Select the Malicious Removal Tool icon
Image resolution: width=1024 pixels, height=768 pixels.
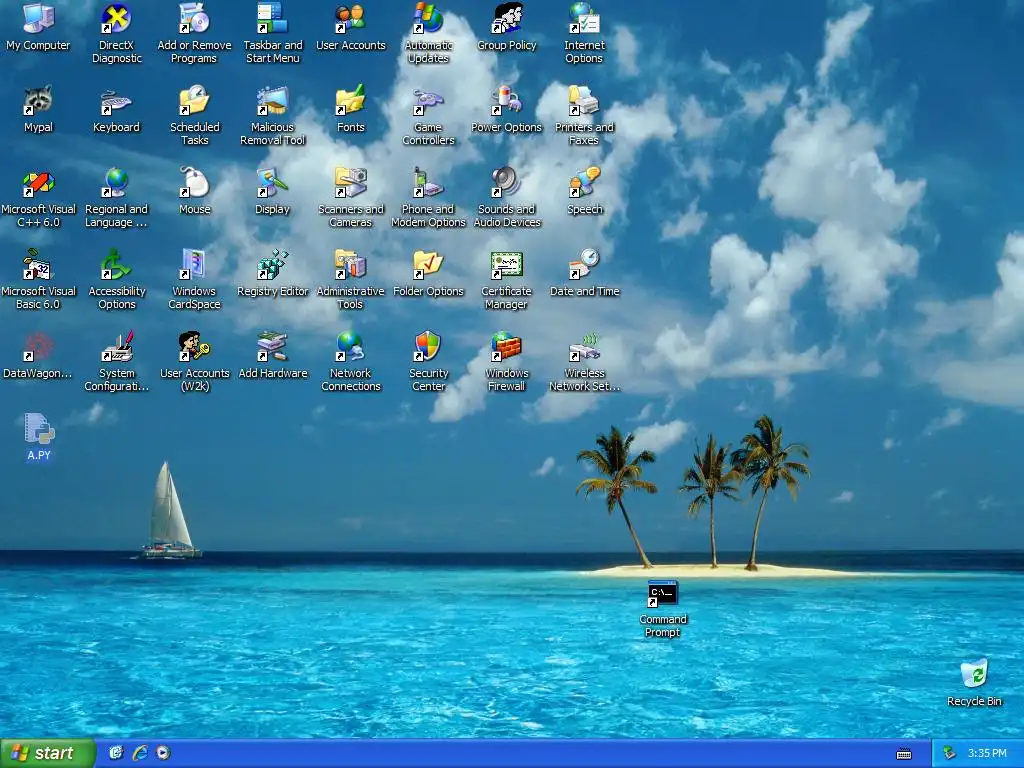pyautogui.click(x=272, y=101)
